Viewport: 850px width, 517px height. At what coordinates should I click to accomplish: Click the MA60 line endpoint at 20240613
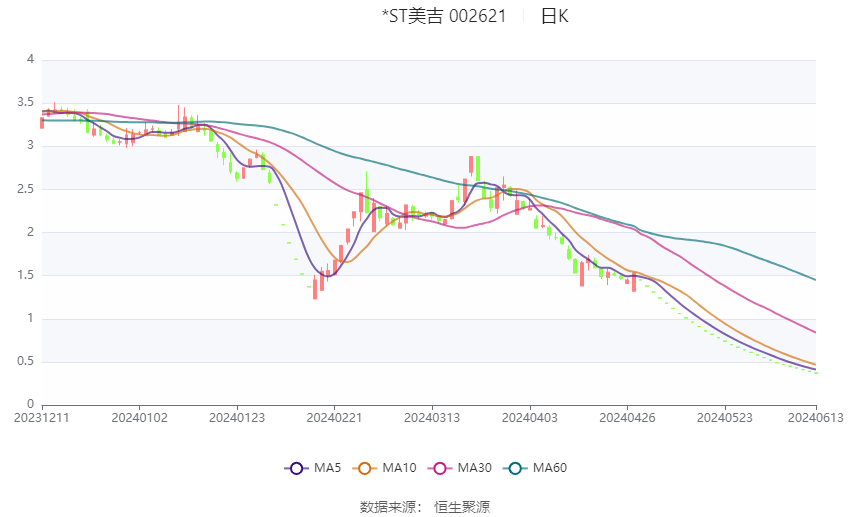815,280
